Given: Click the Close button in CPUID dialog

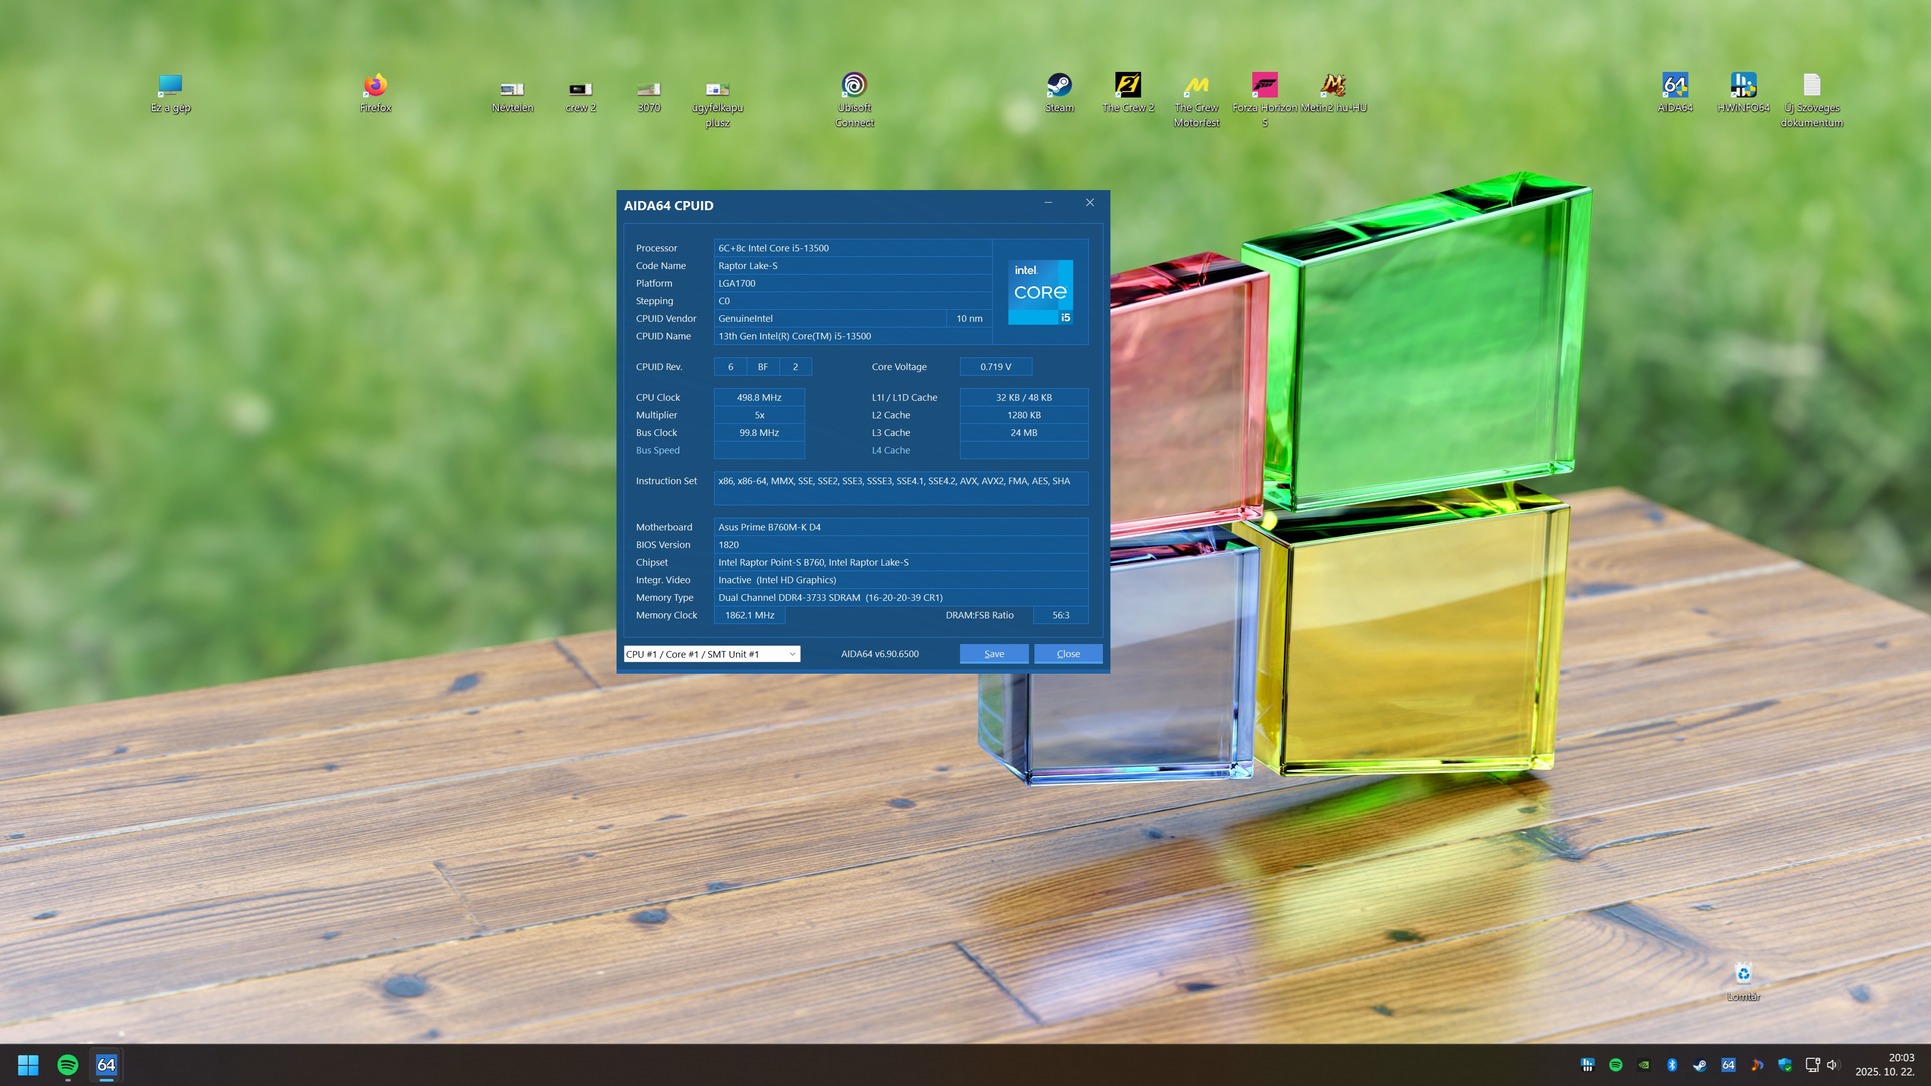Looking at the screenshot, I should [x=1067, y=654].
